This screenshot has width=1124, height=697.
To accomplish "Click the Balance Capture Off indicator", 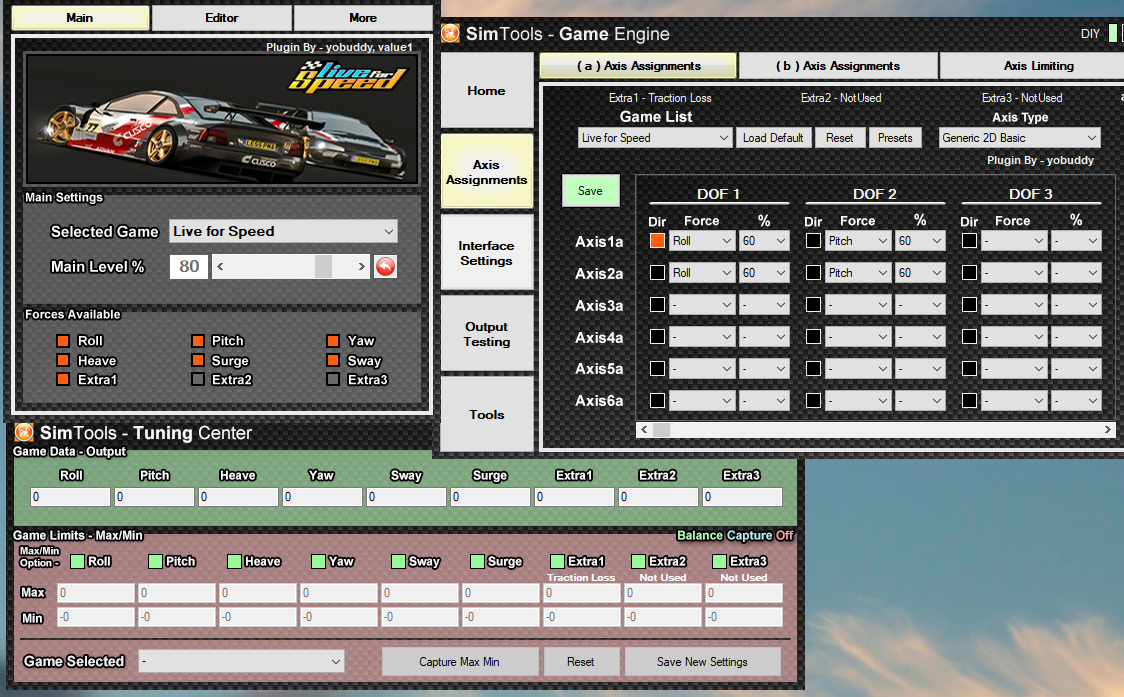I will pos(735,536).
